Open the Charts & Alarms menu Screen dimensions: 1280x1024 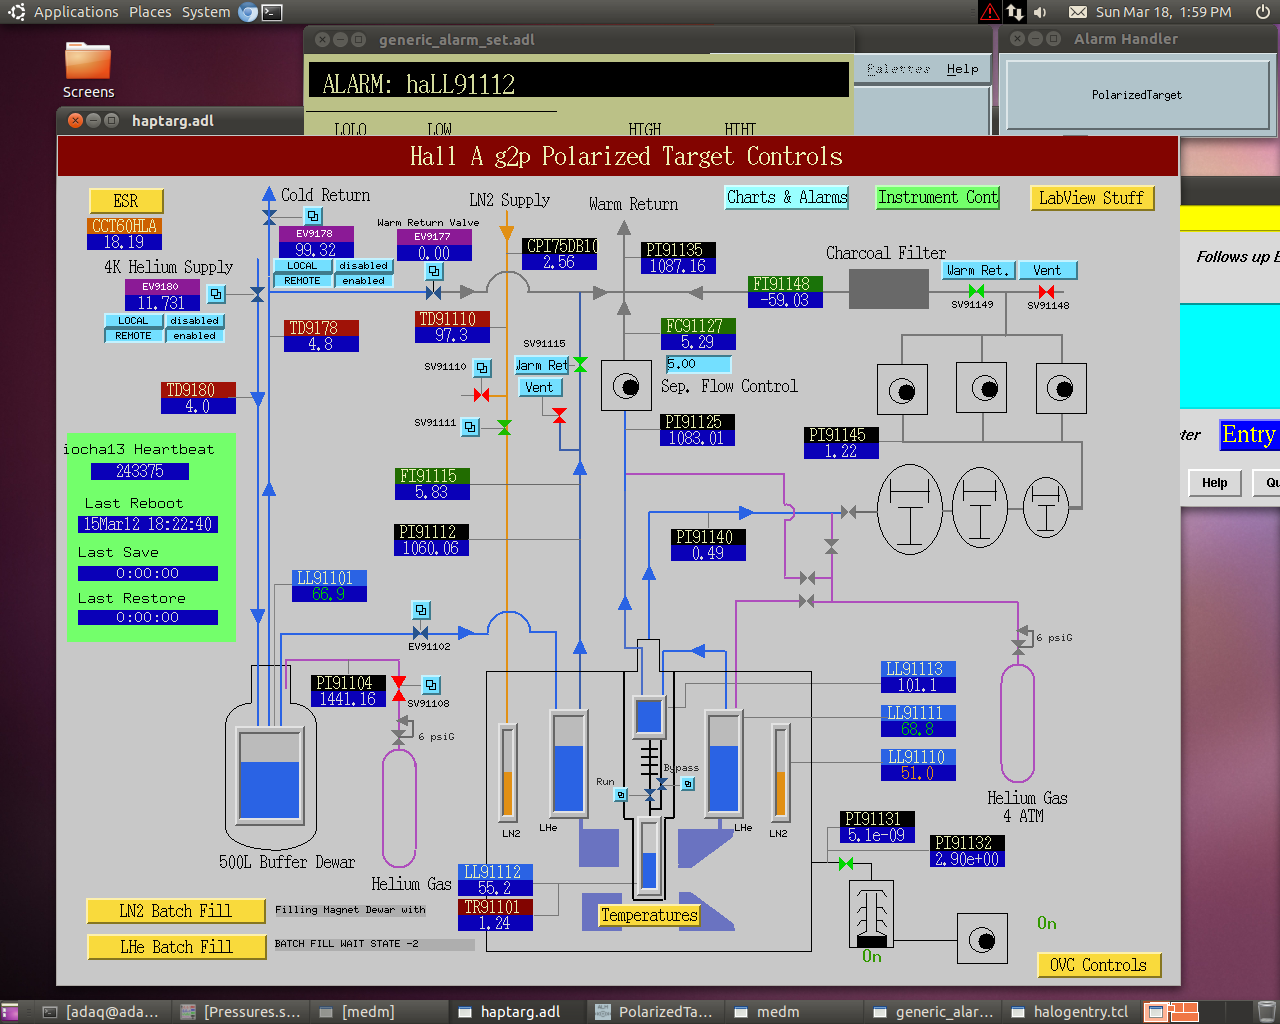(786, 198)
